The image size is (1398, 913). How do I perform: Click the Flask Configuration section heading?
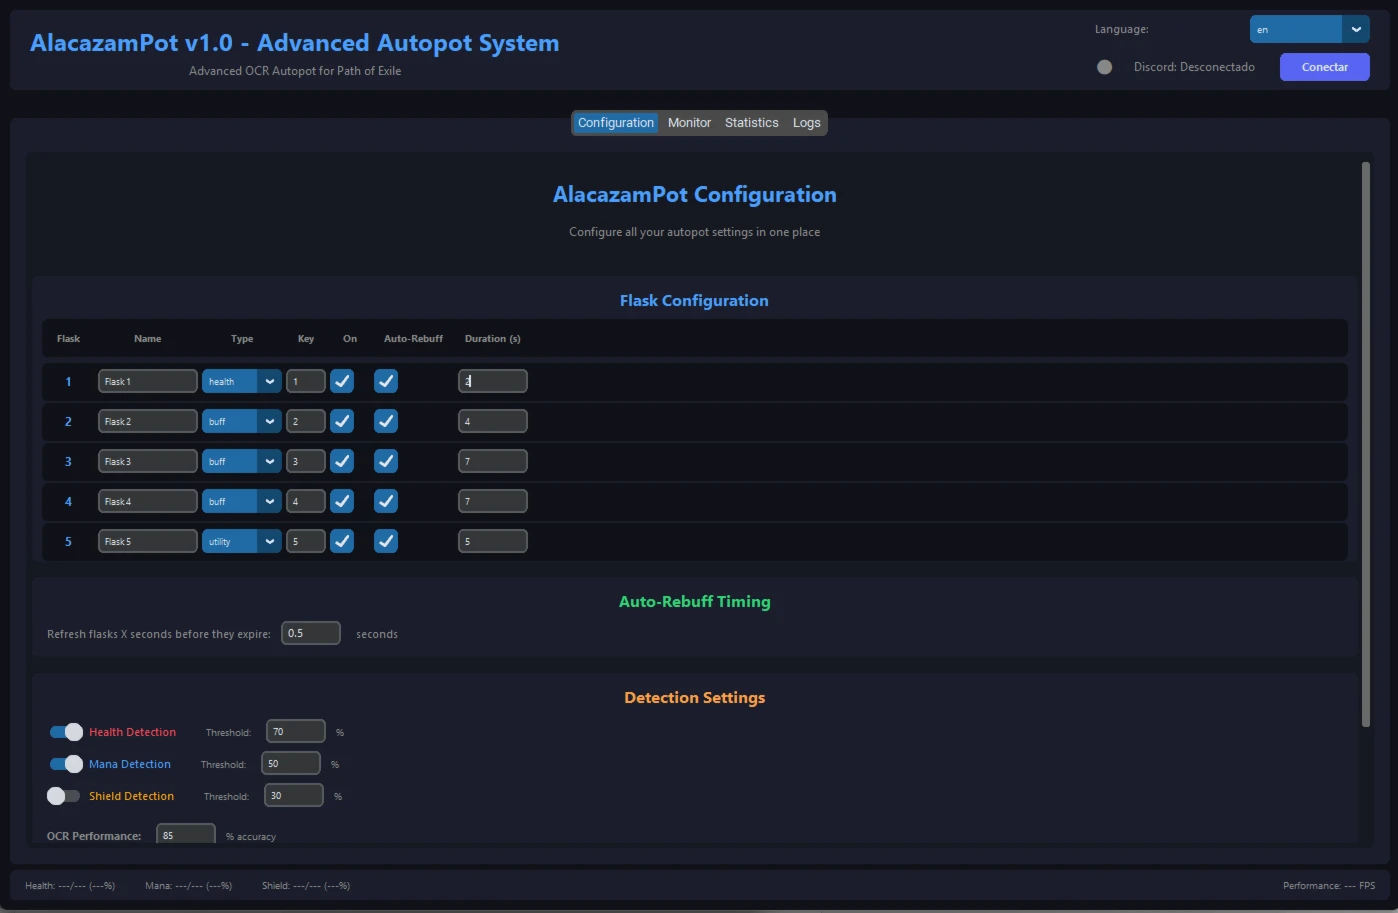[694, 301]
